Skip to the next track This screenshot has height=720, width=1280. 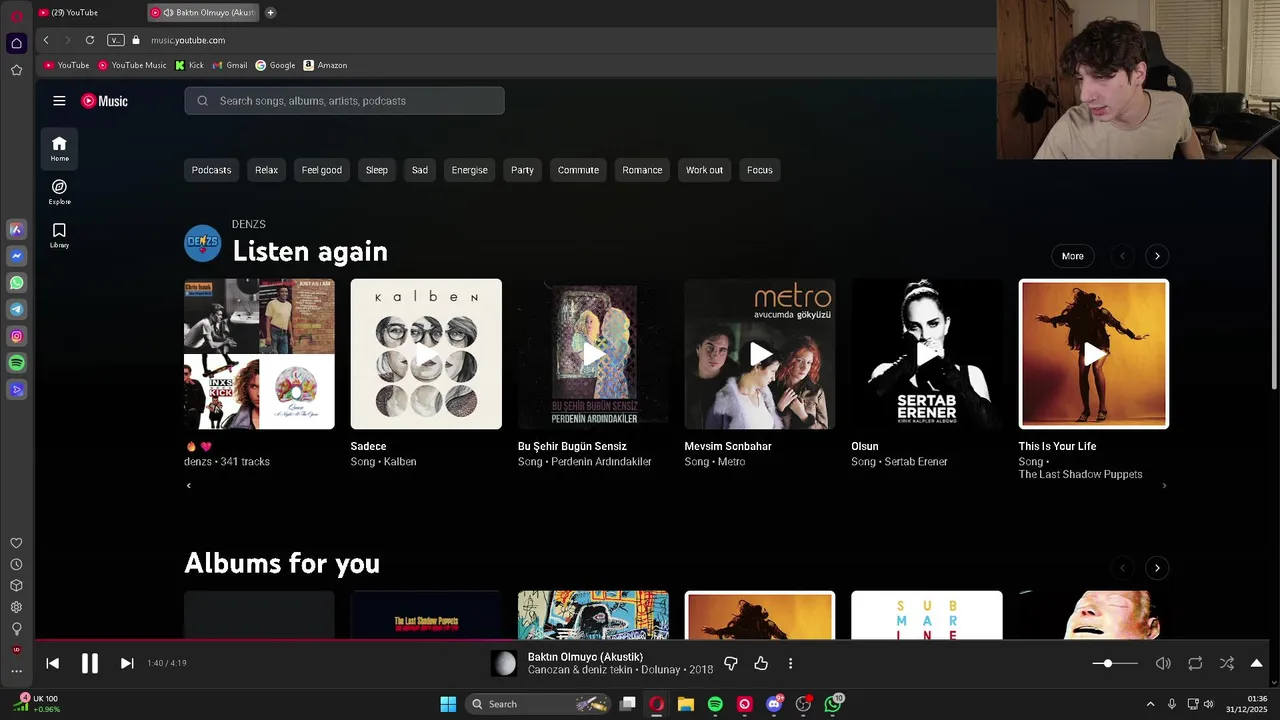coord(127,663)
